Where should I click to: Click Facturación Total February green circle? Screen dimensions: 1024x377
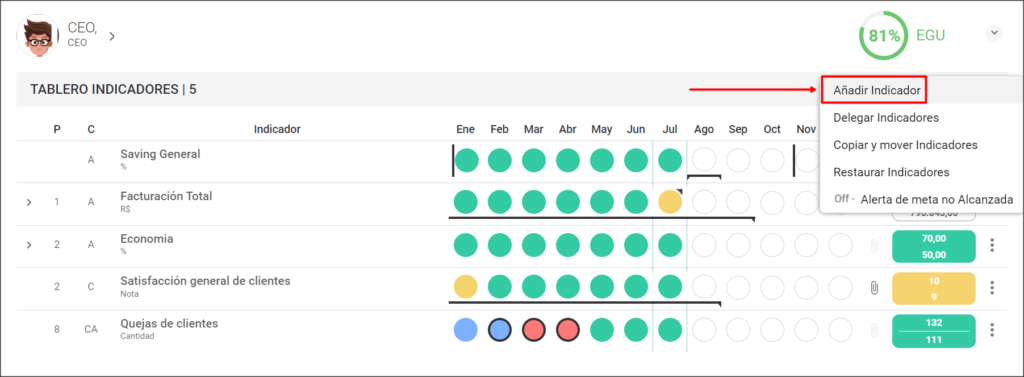pyautogui.click(x=500, y=203)
